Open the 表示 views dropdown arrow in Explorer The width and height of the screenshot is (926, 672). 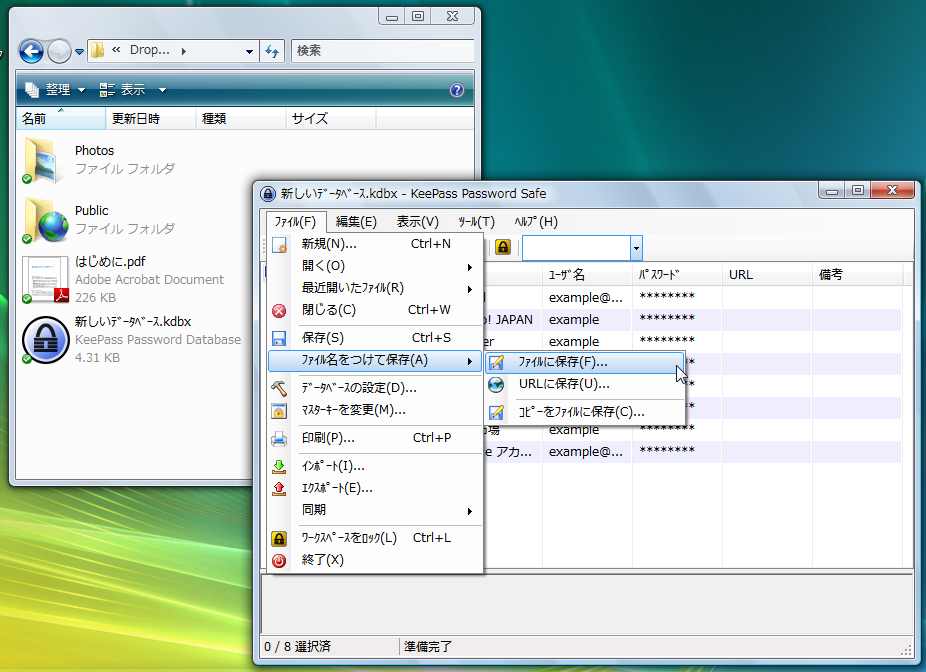162,90
